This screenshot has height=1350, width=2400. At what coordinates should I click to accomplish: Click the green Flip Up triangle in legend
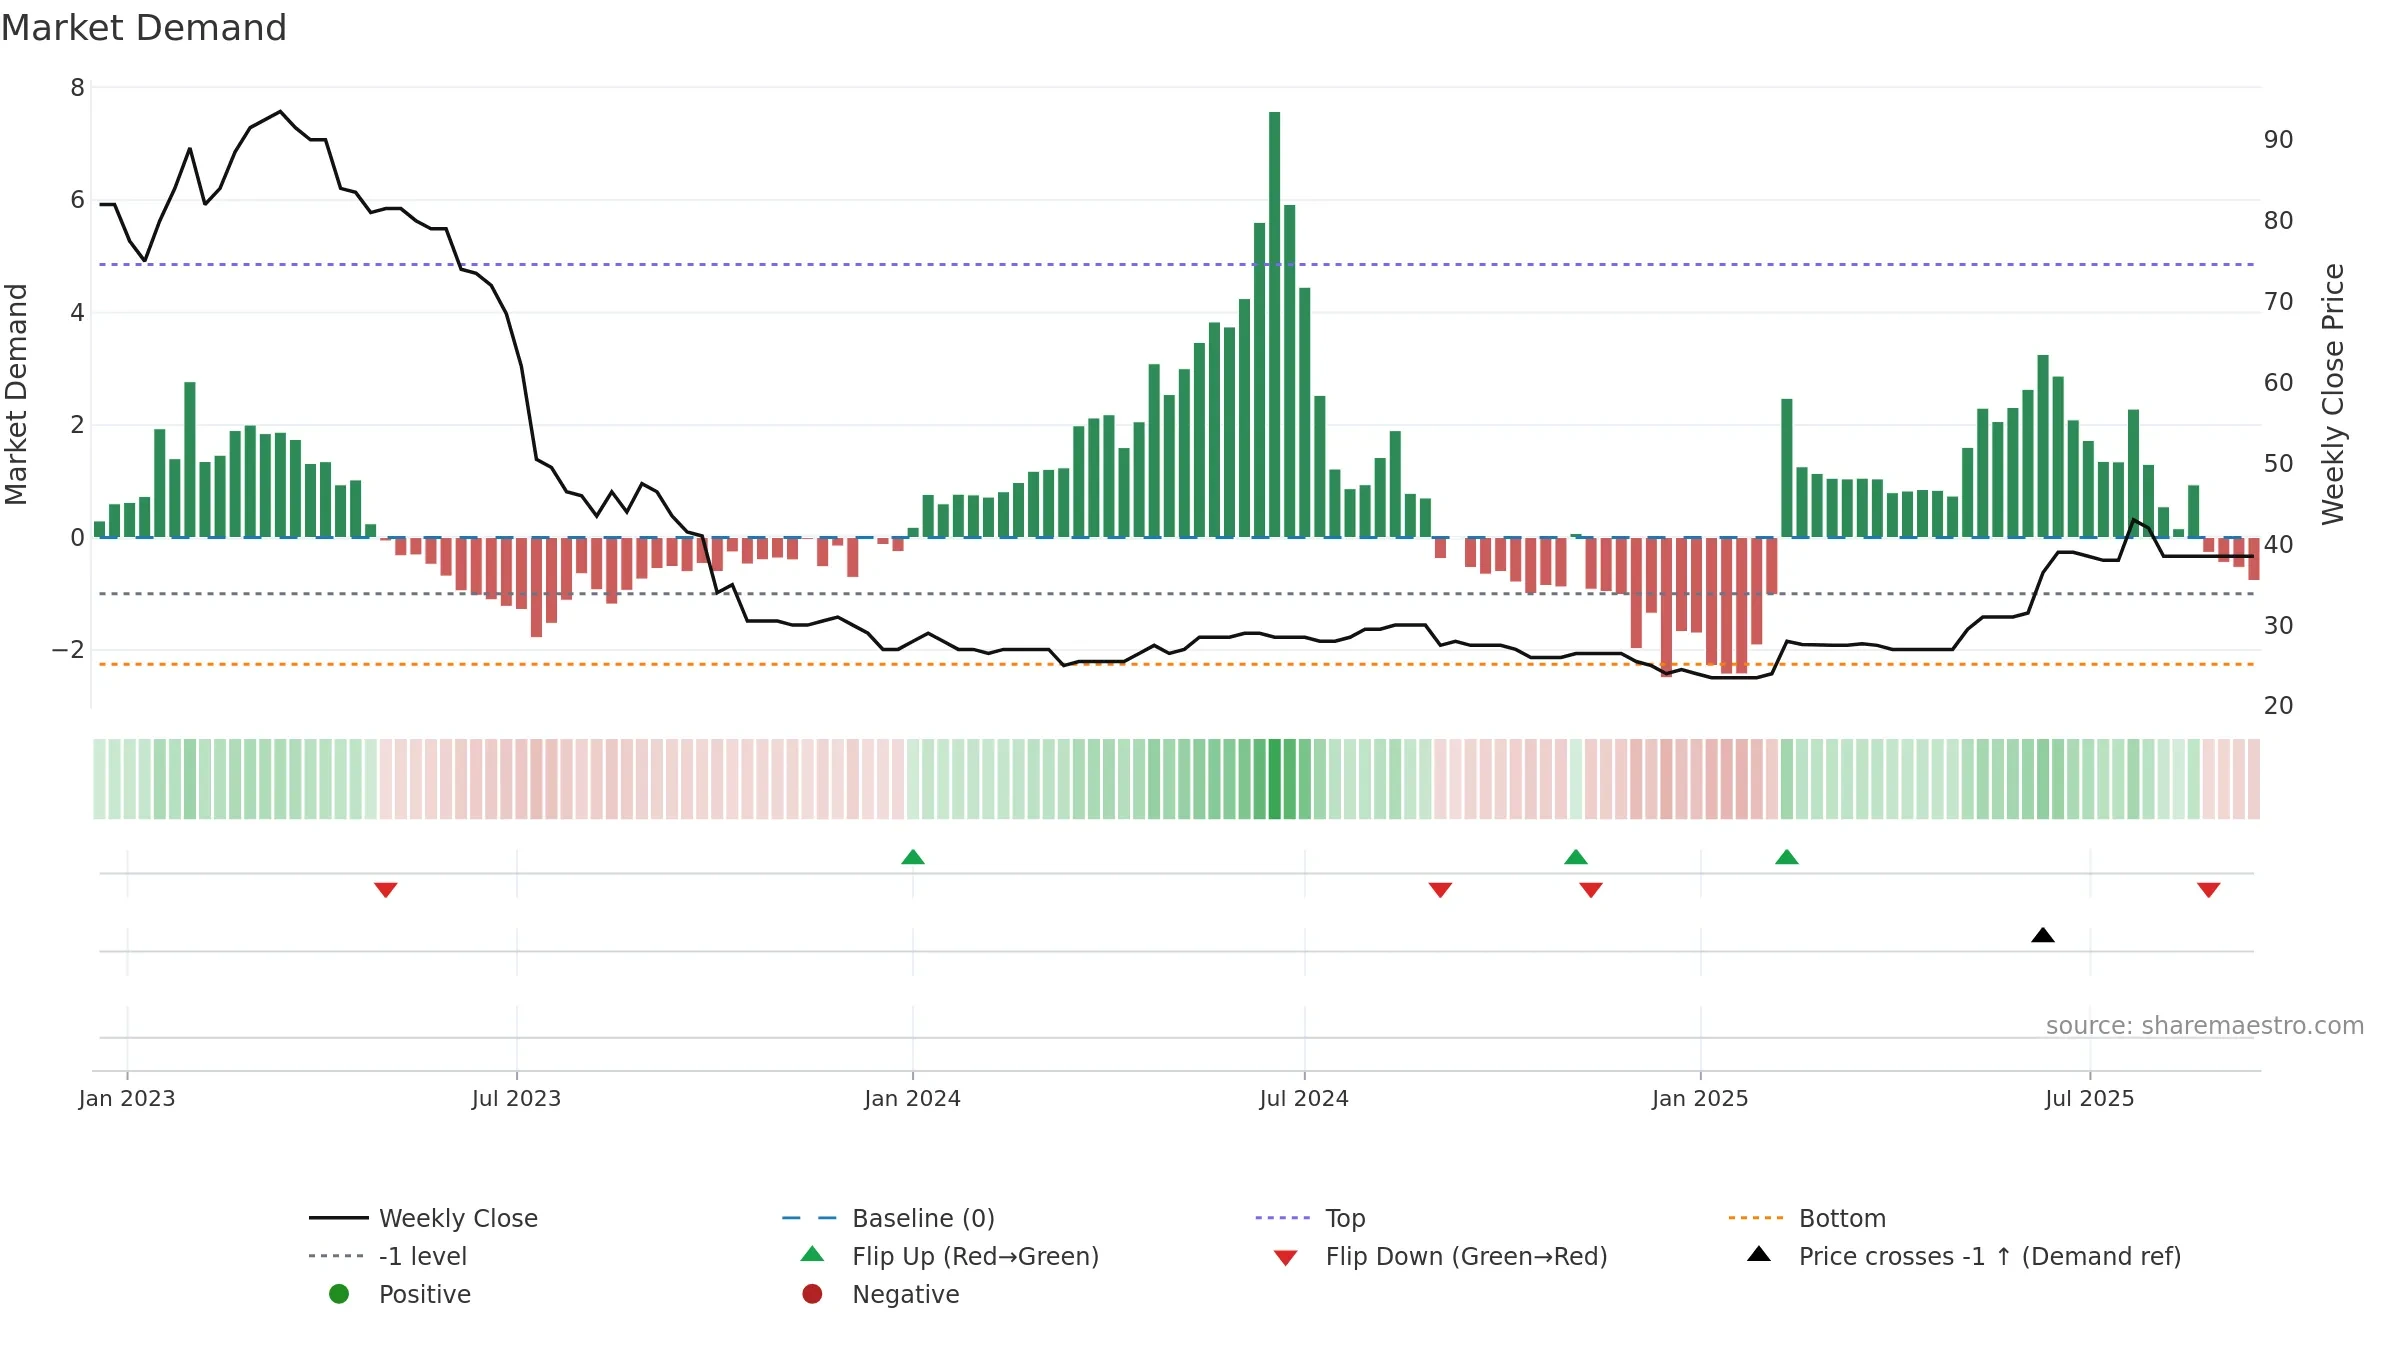tap(813, 1254)
